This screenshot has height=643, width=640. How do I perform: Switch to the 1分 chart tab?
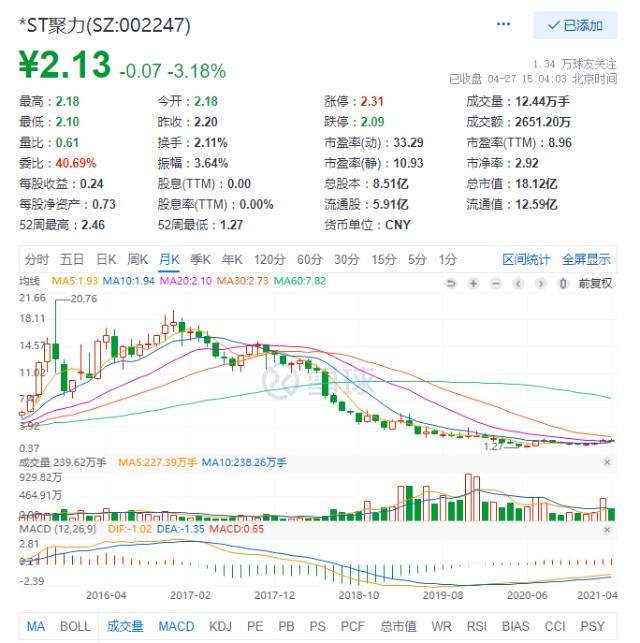pos(448,260)
